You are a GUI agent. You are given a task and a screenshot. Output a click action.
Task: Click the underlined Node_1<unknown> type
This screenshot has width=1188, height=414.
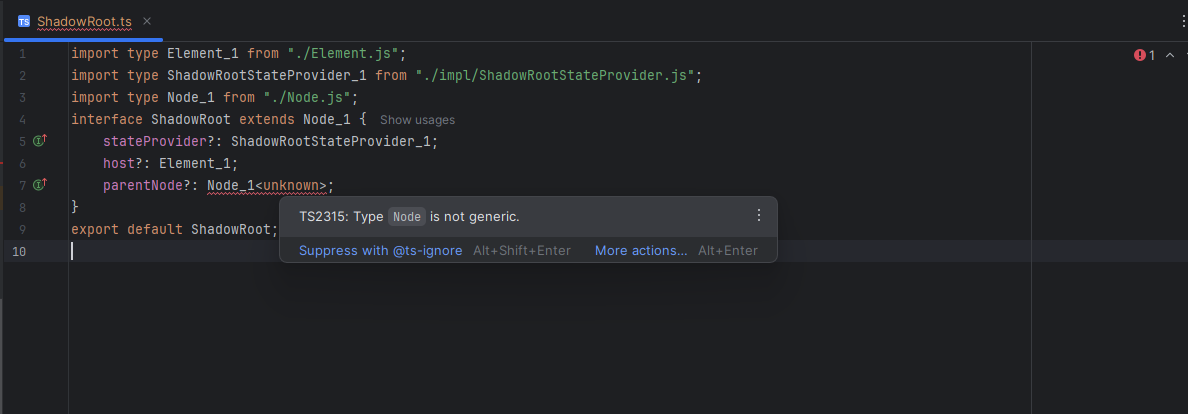pos(267,185)
